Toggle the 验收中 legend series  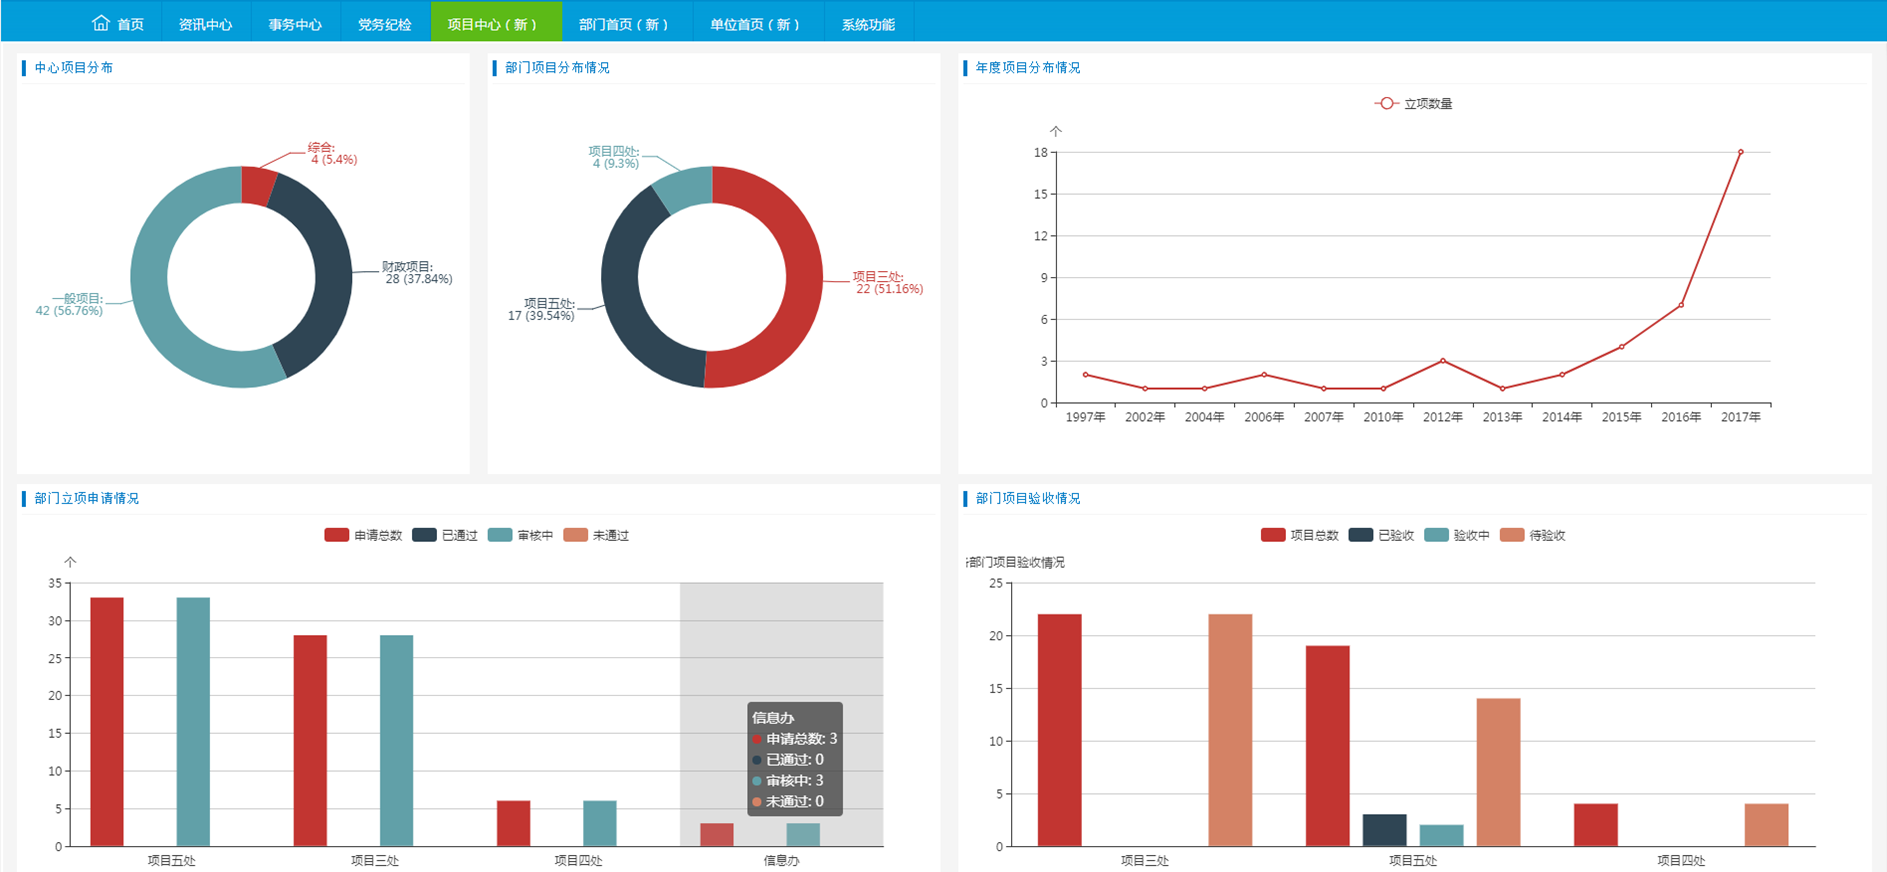pos(1457,535)
